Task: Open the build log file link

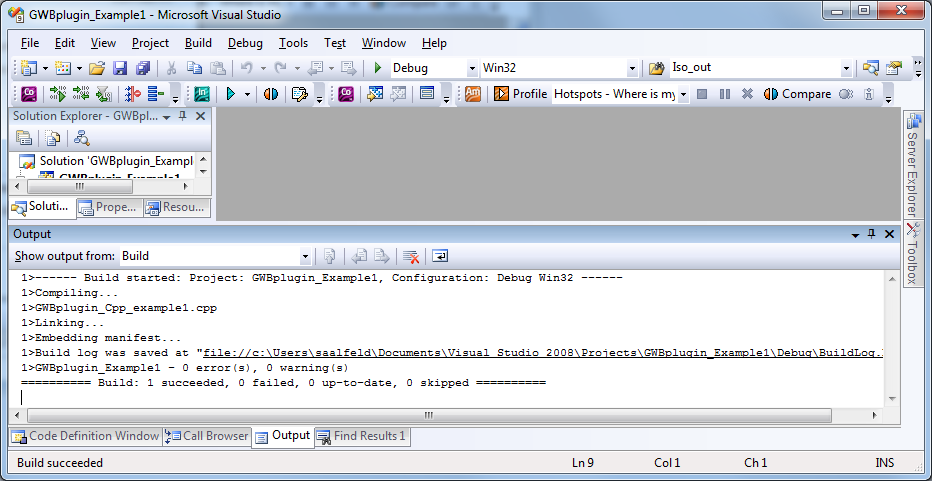Action: pyautogui.click(x=544, y=353)
